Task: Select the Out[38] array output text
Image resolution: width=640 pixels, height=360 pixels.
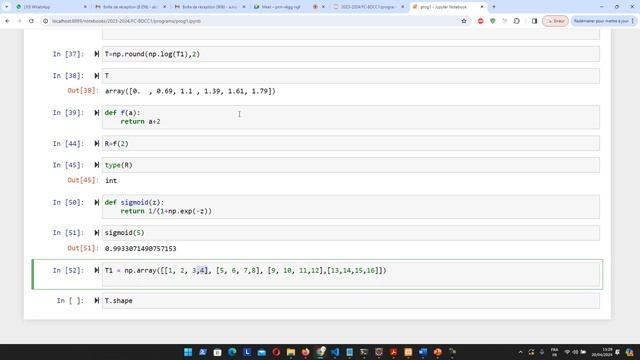Action: pyautogui.click(x=190, y=91)
